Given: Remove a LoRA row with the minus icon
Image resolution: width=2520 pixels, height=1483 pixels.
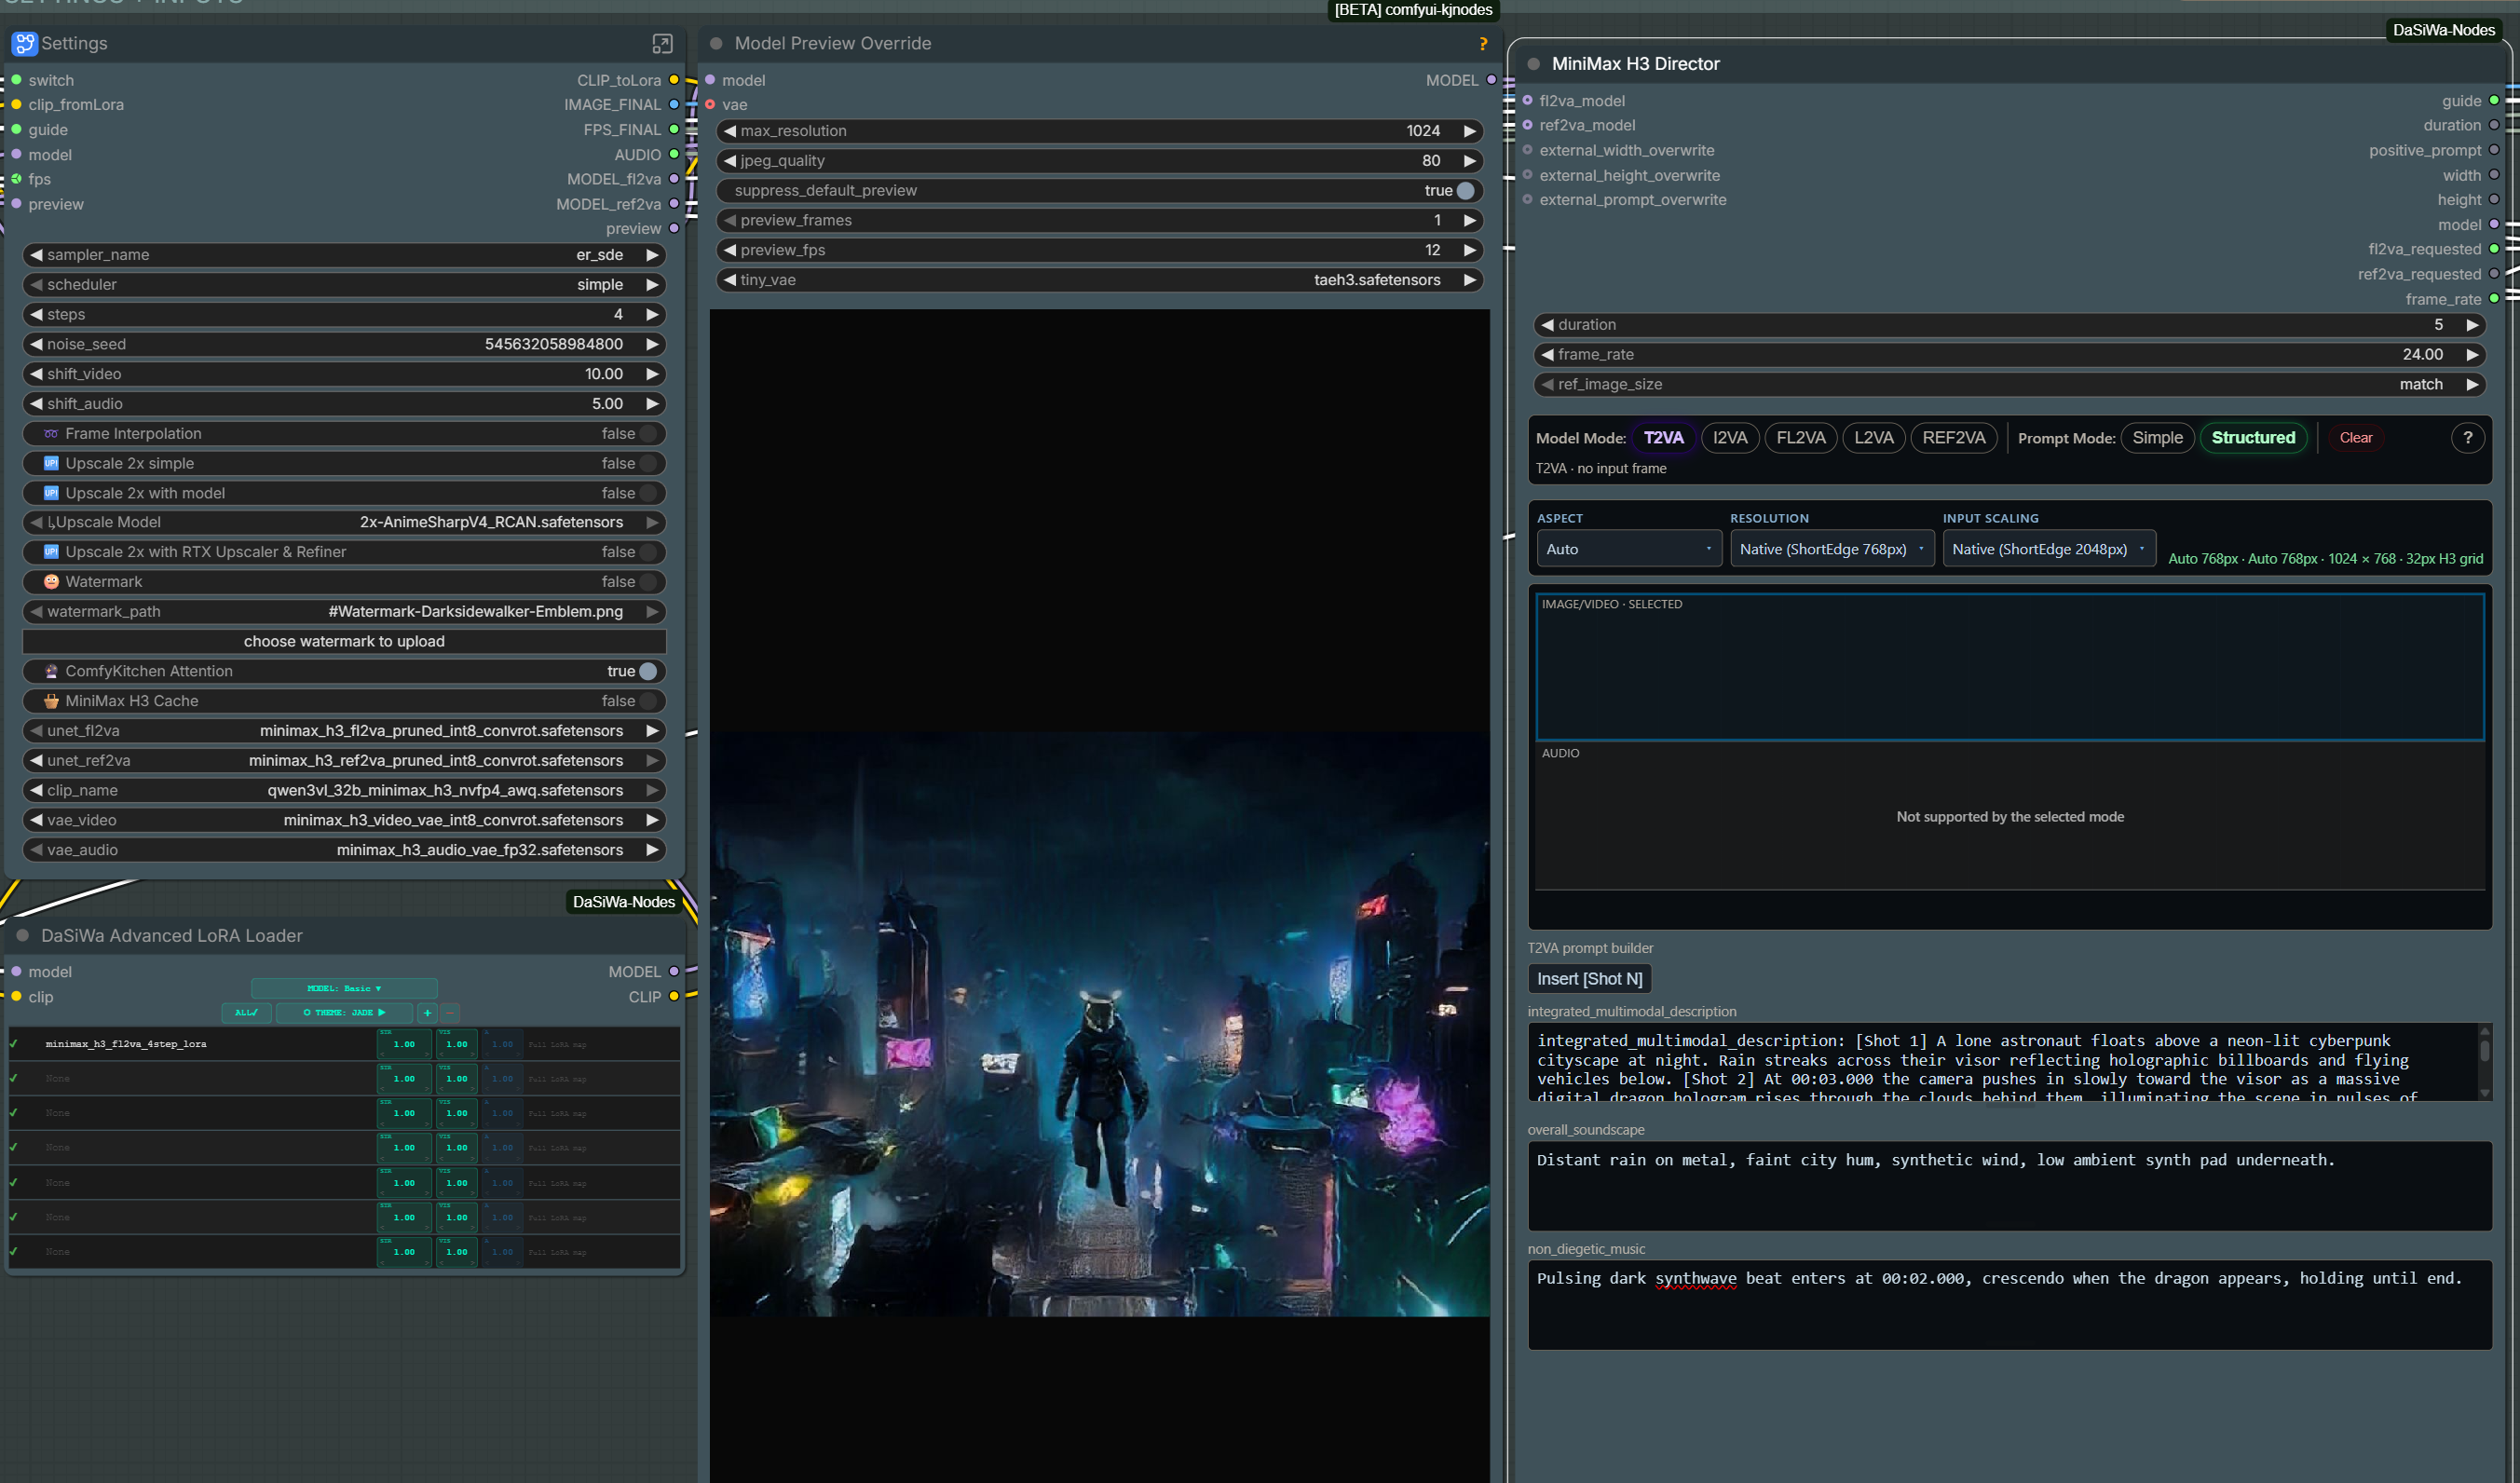Looking at the screenshot, I should coord(450,1013).
